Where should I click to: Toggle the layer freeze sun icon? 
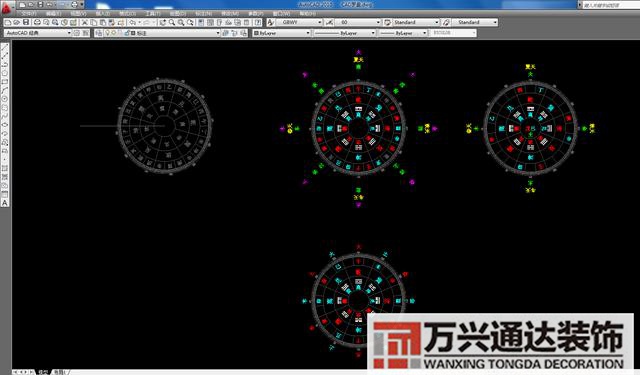(x=114, y=33)
